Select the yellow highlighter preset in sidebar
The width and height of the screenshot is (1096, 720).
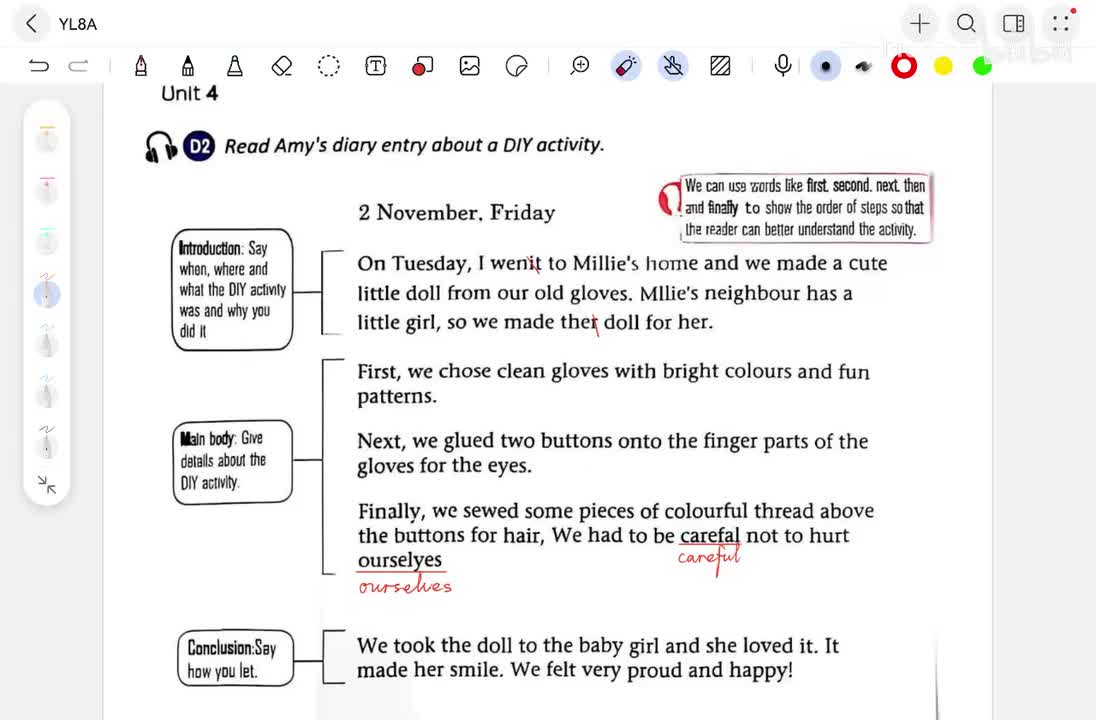47,138
